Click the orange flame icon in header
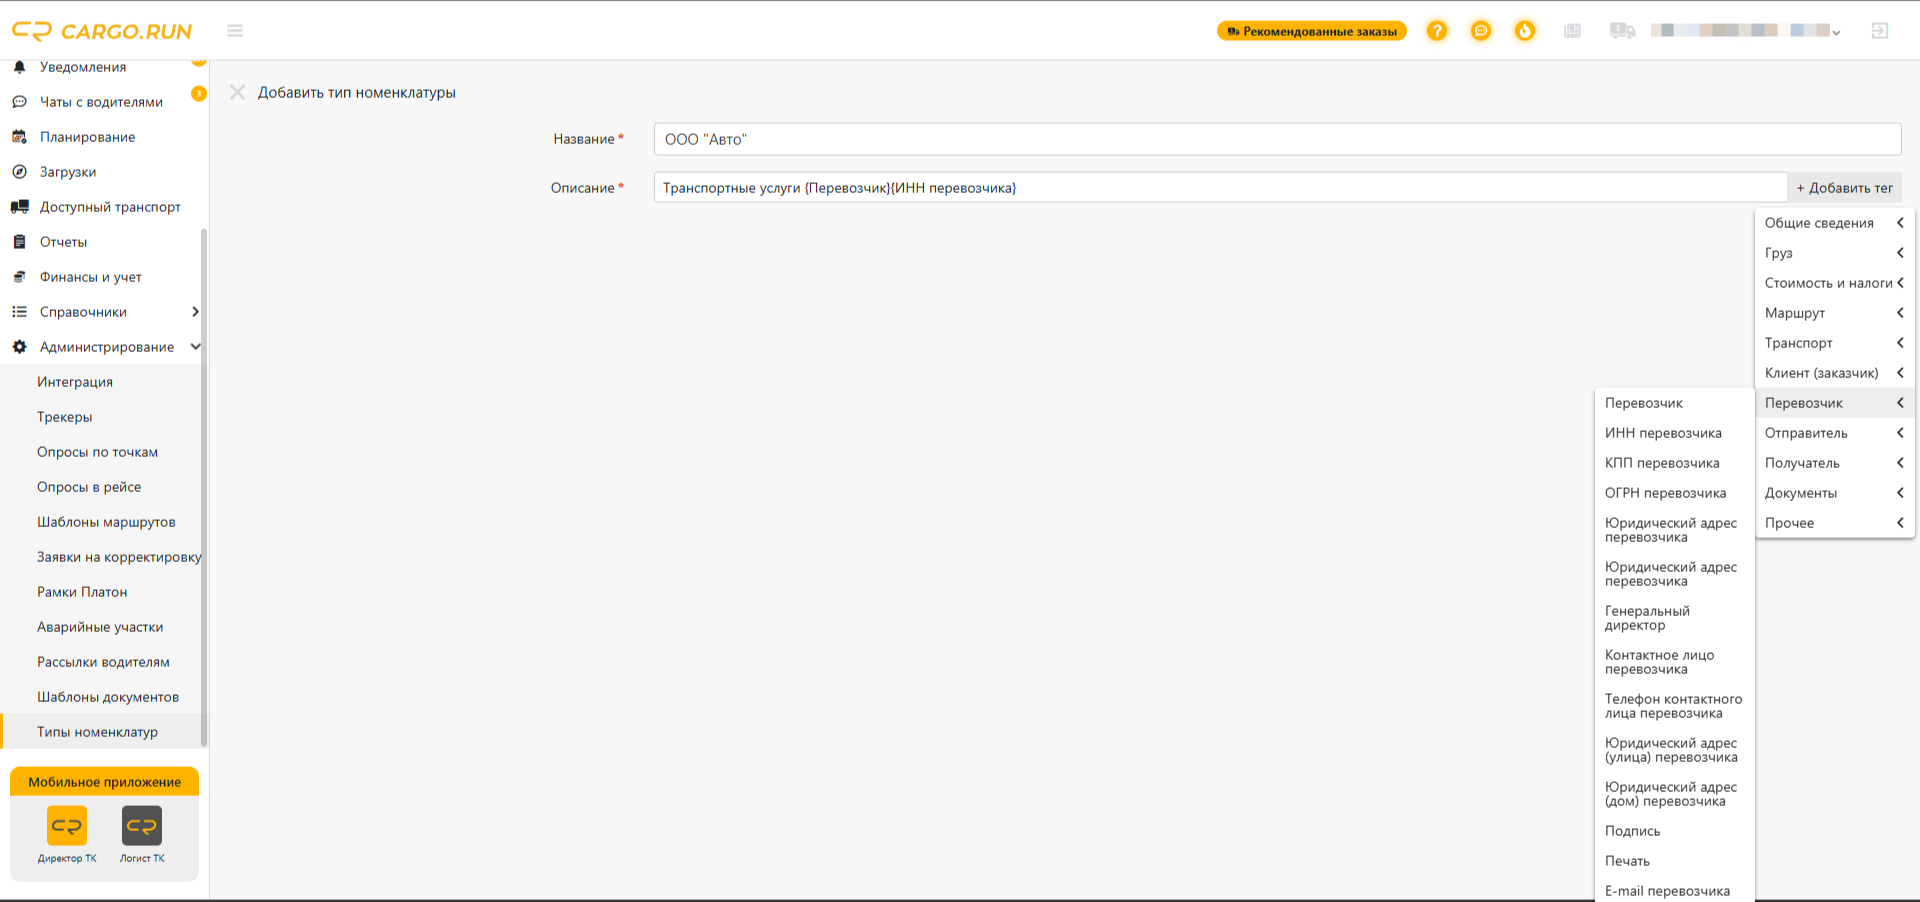The image size is (1920, 902). (x=1525, y=31)
